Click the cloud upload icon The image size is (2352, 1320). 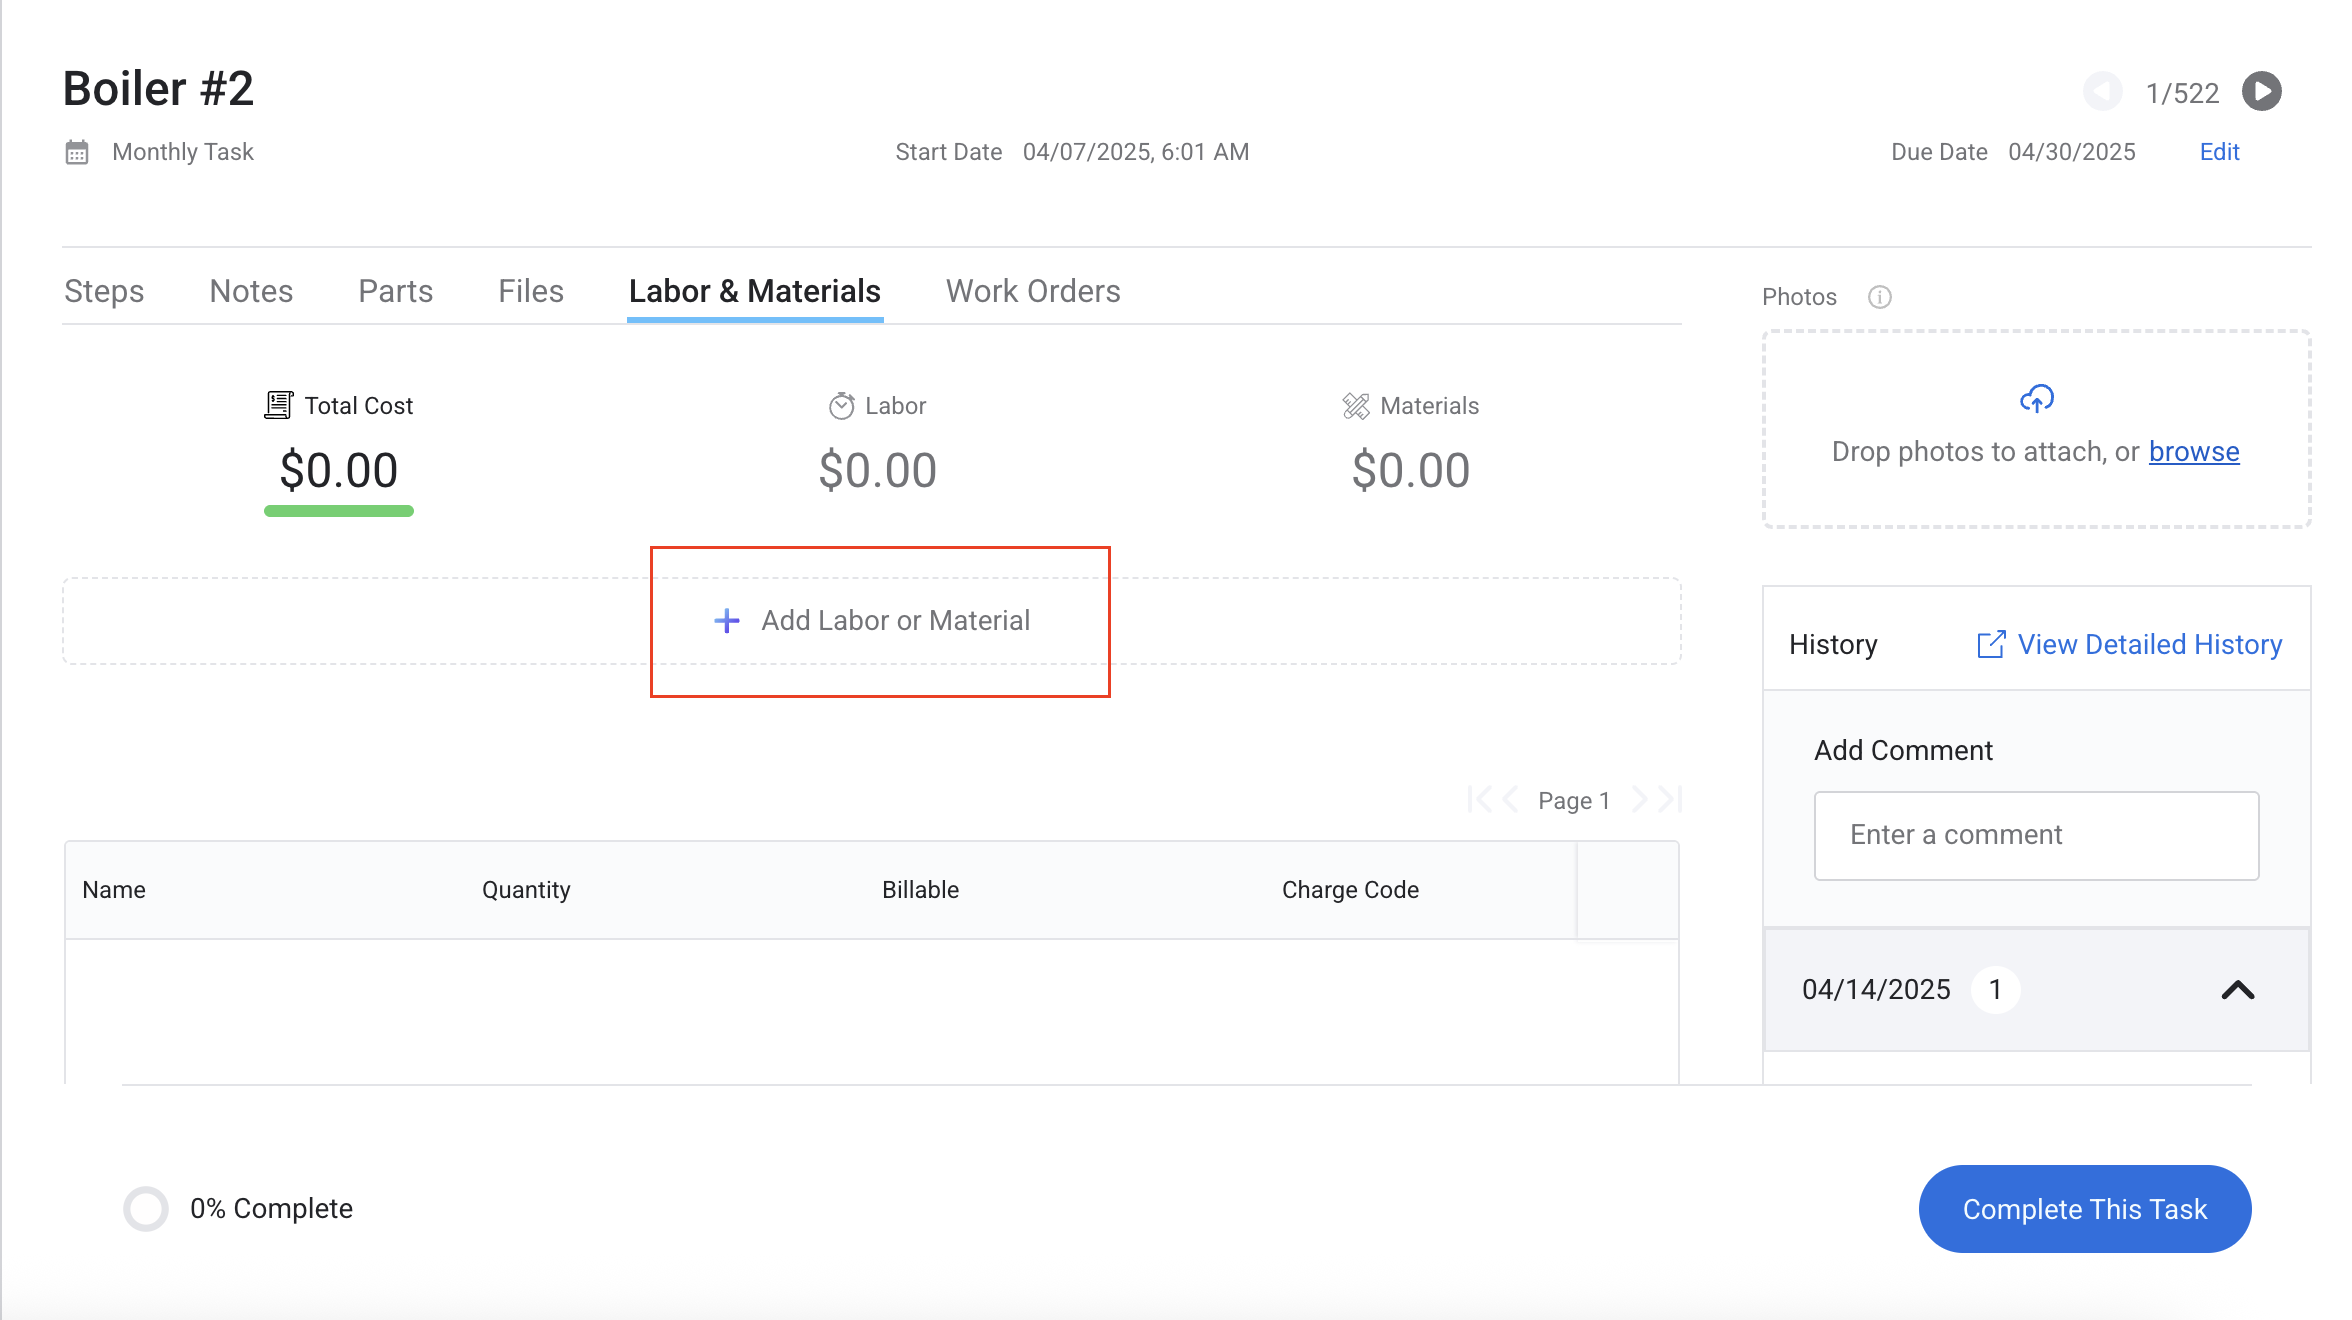coord(2037,399)
